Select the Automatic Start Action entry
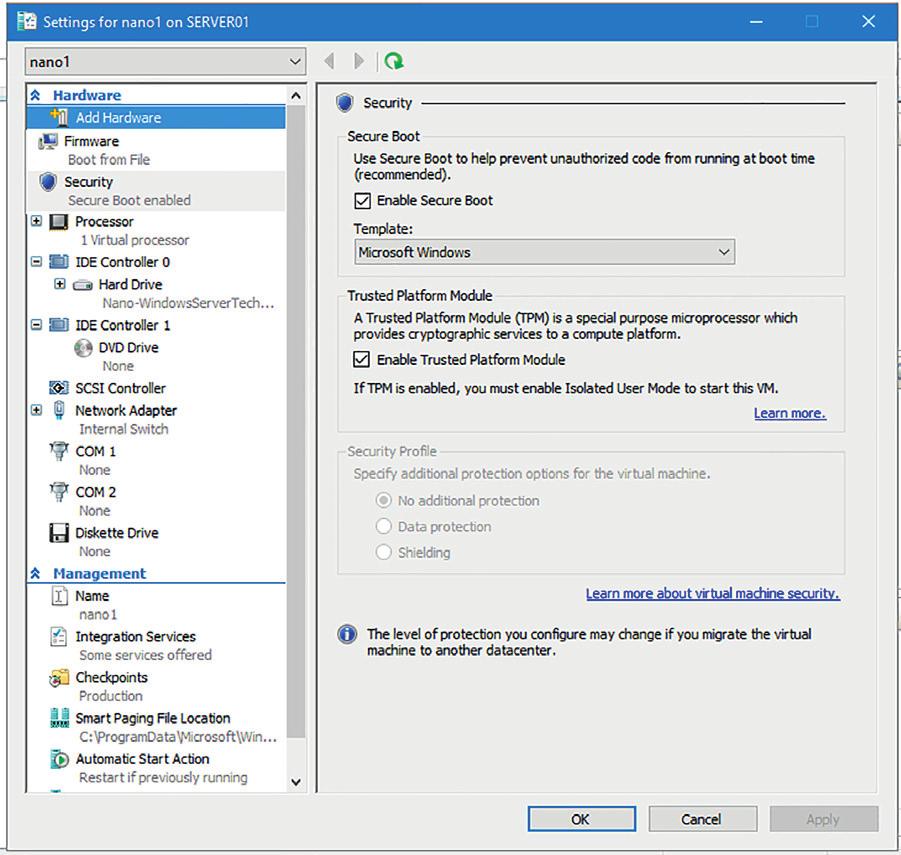Viewport: 901px width, 855px height. pos(156,768)
